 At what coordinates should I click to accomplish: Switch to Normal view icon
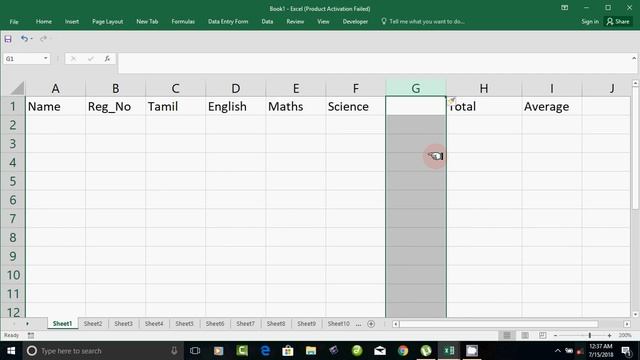(507, 335)
